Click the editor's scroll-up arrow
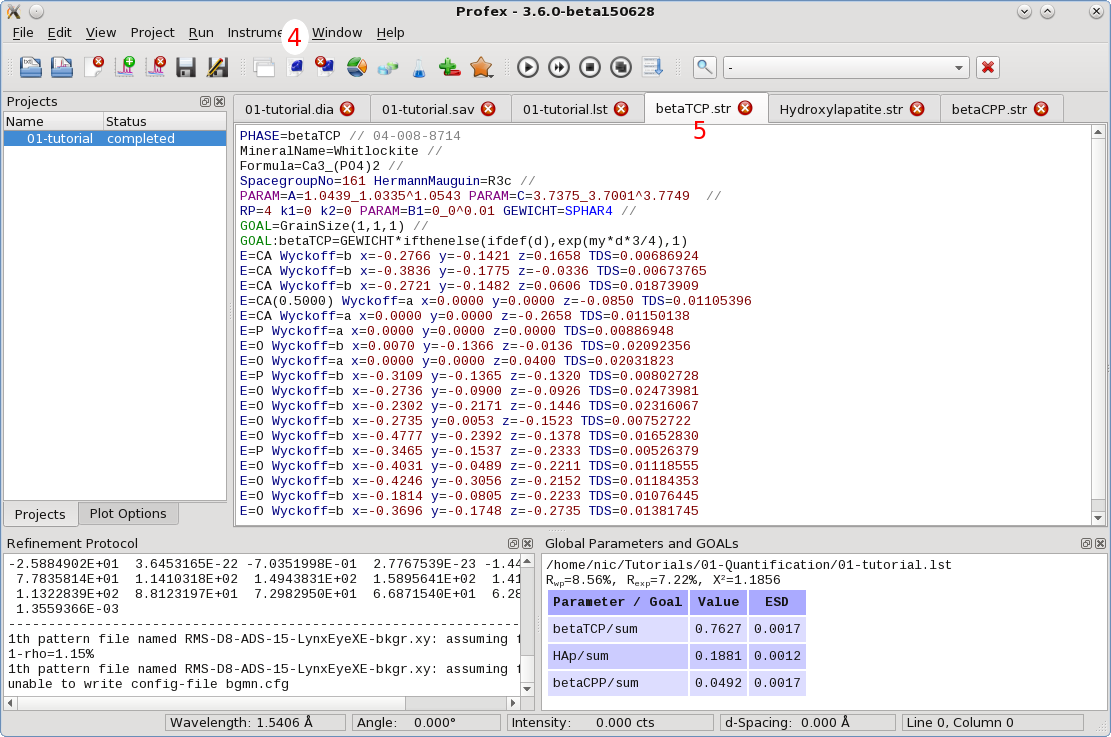Viewport: 1111px width, 737px height. click(1098, 133)
